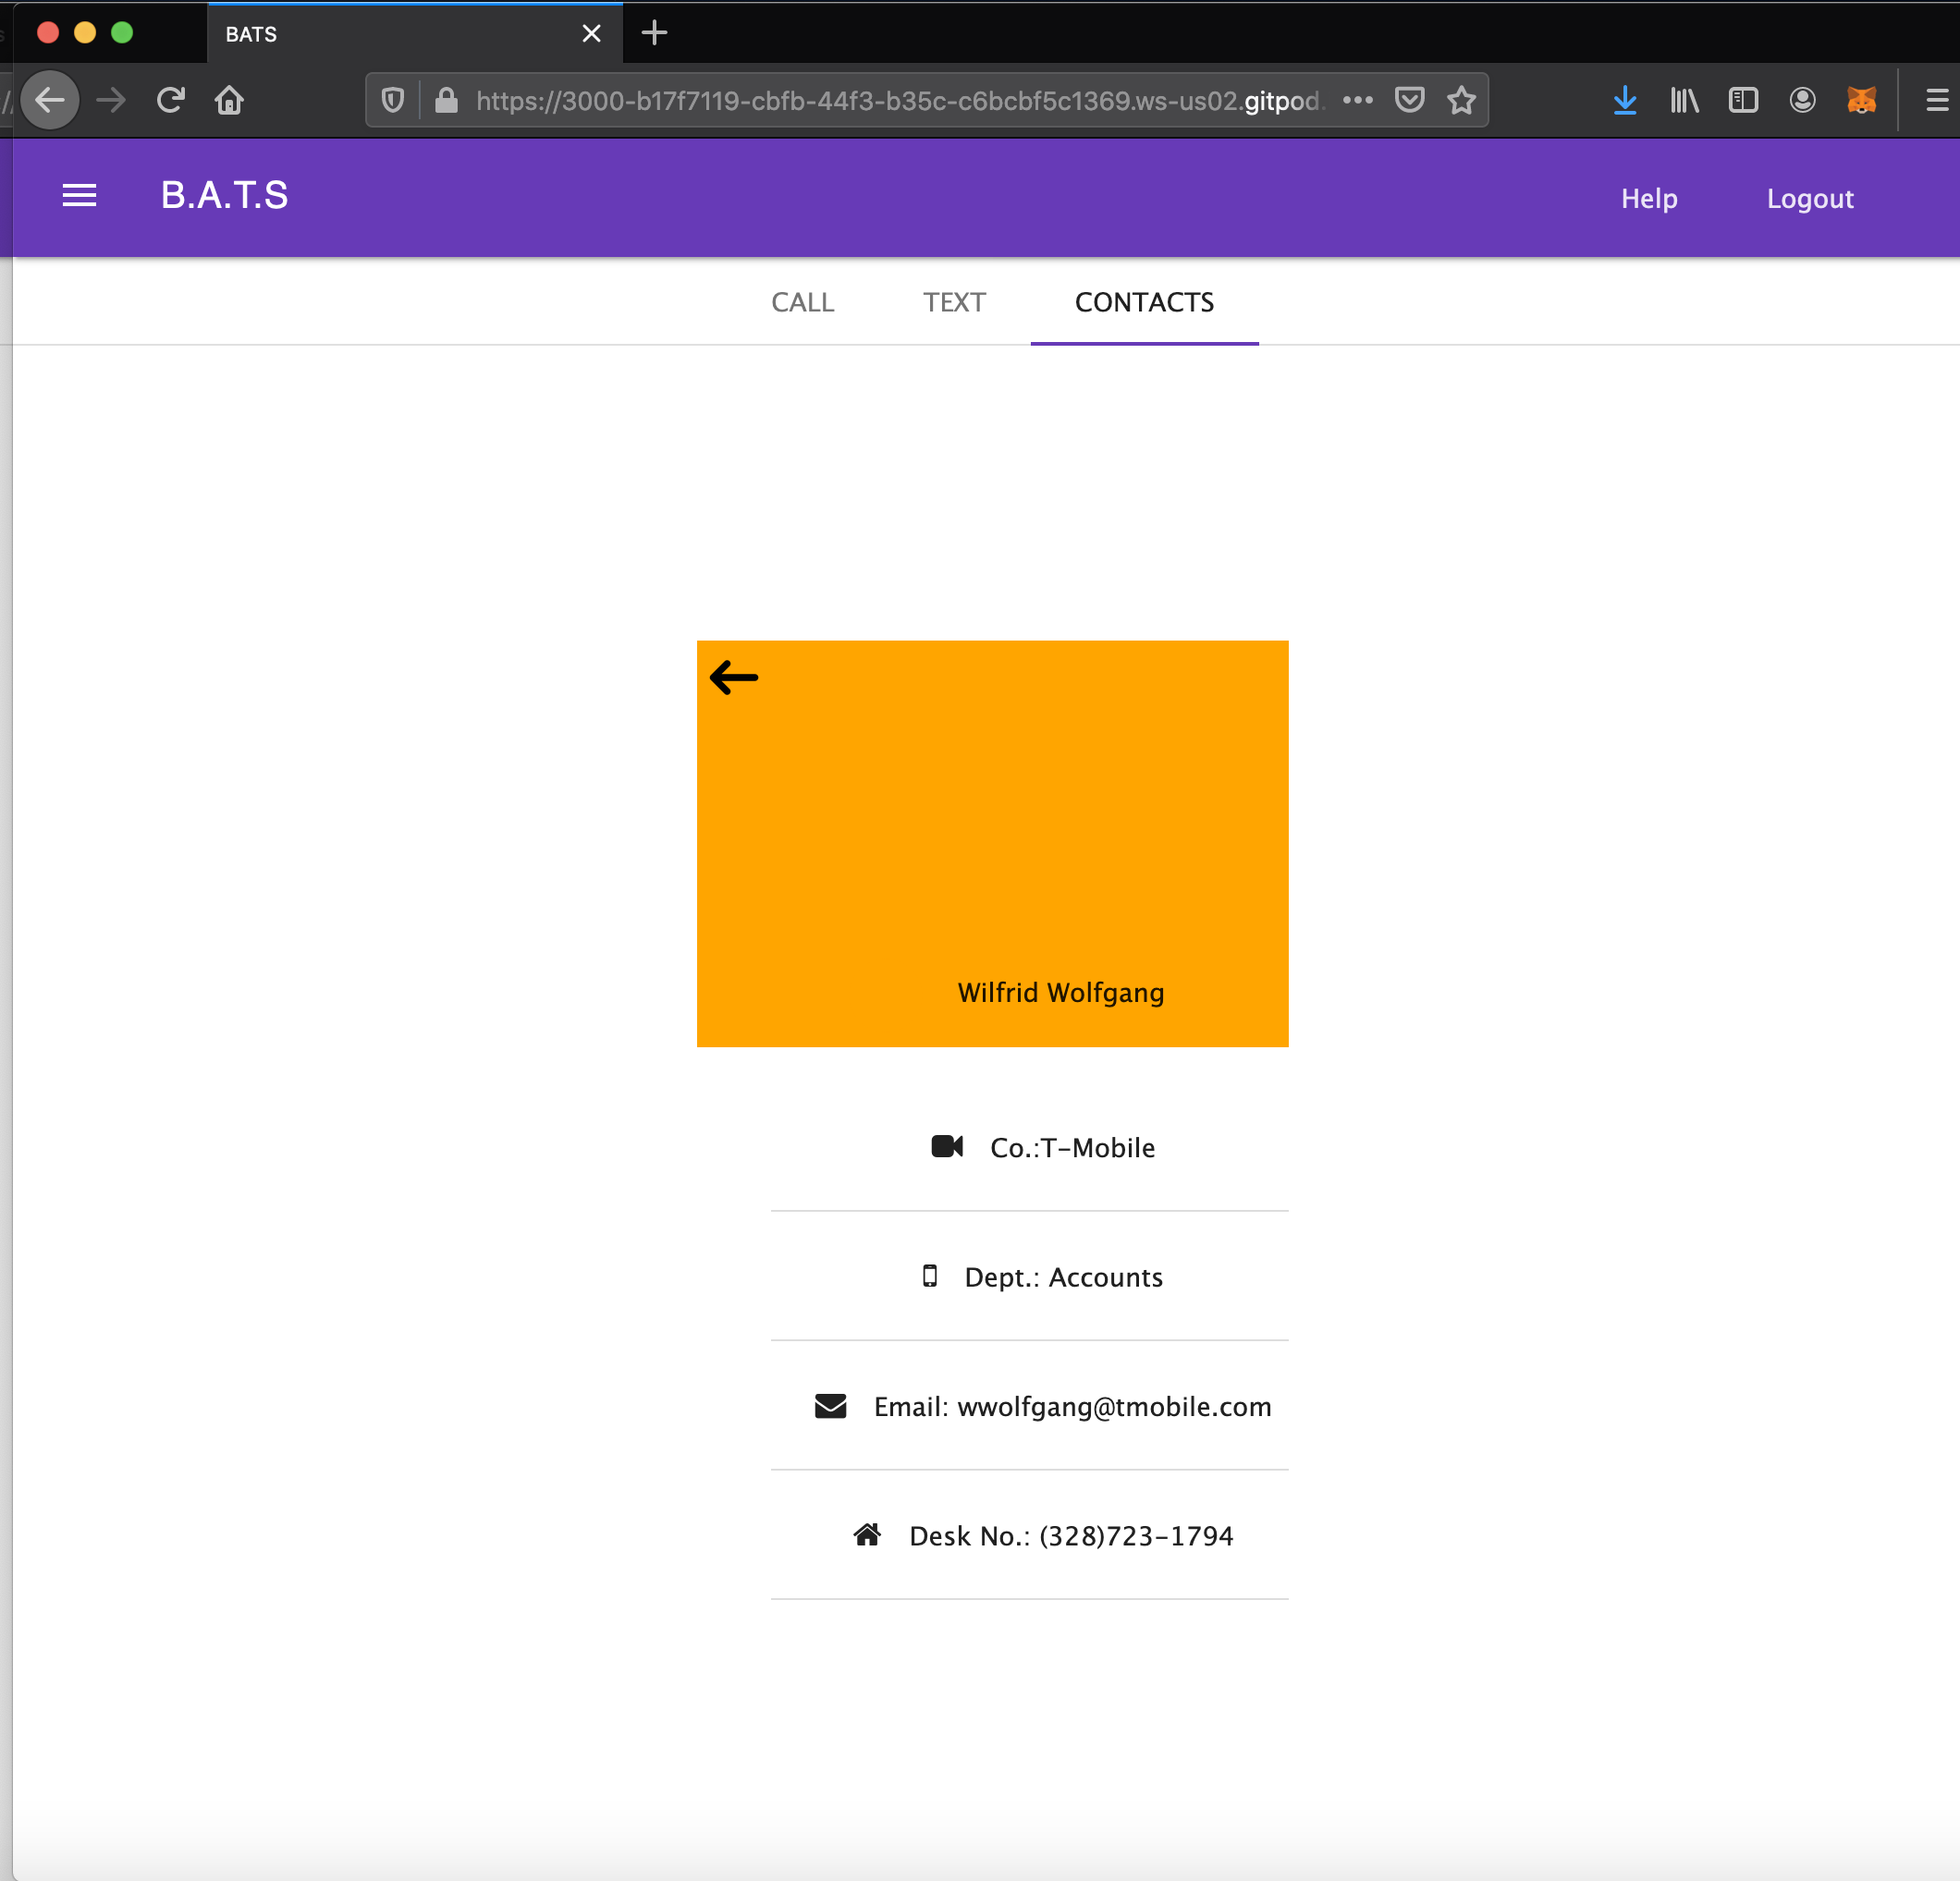This screenshot has width=1960, height=1881.
Task: Click the black back arrow on contact card
Action: [734, 677]
